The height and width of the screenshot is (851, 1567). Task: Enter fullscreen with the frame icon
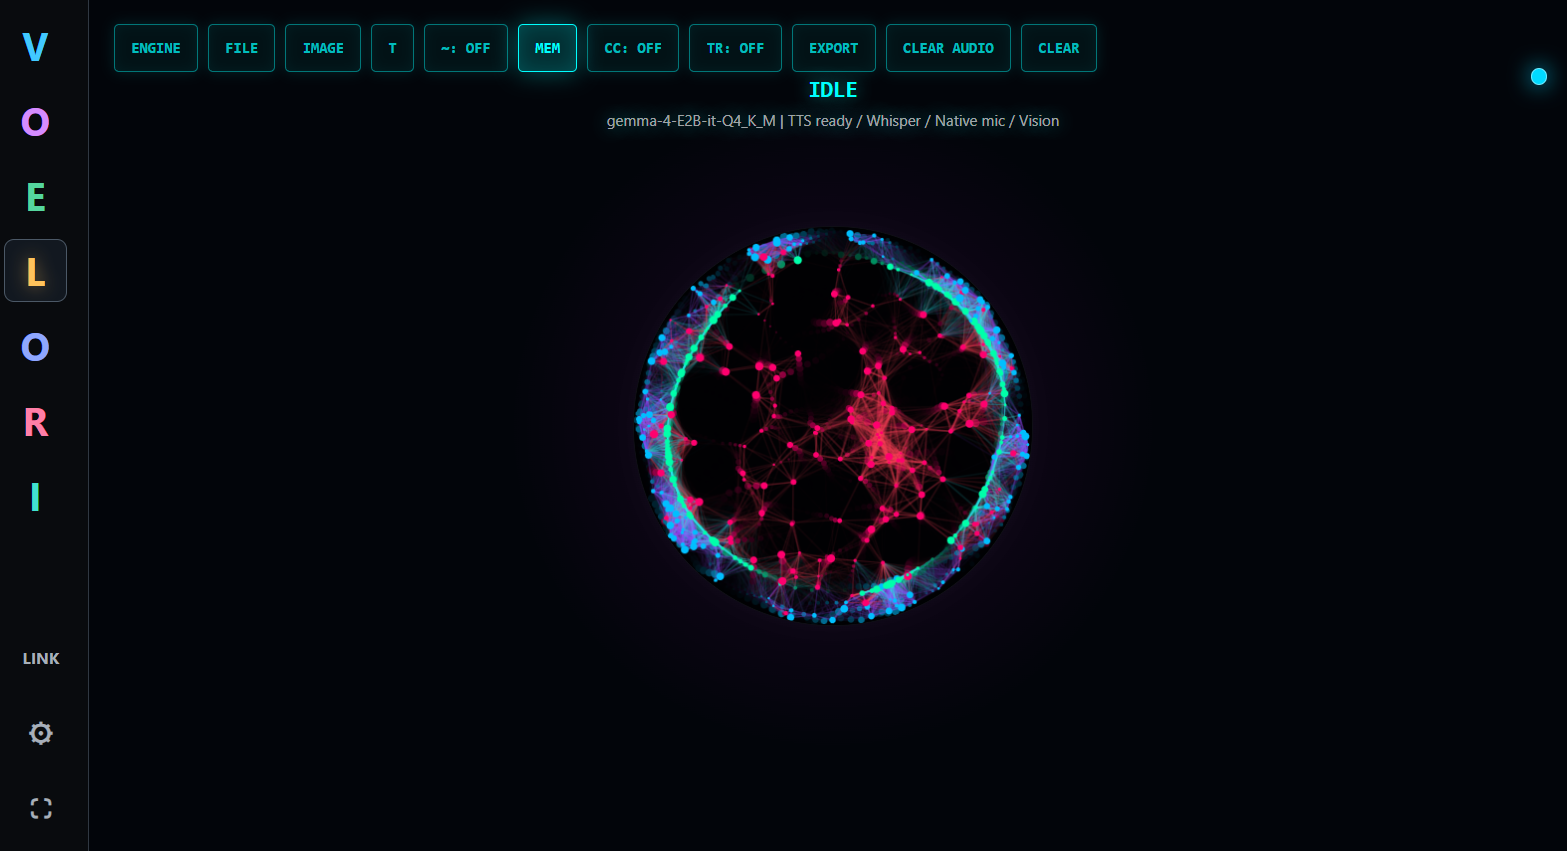[x=41, y=808]
